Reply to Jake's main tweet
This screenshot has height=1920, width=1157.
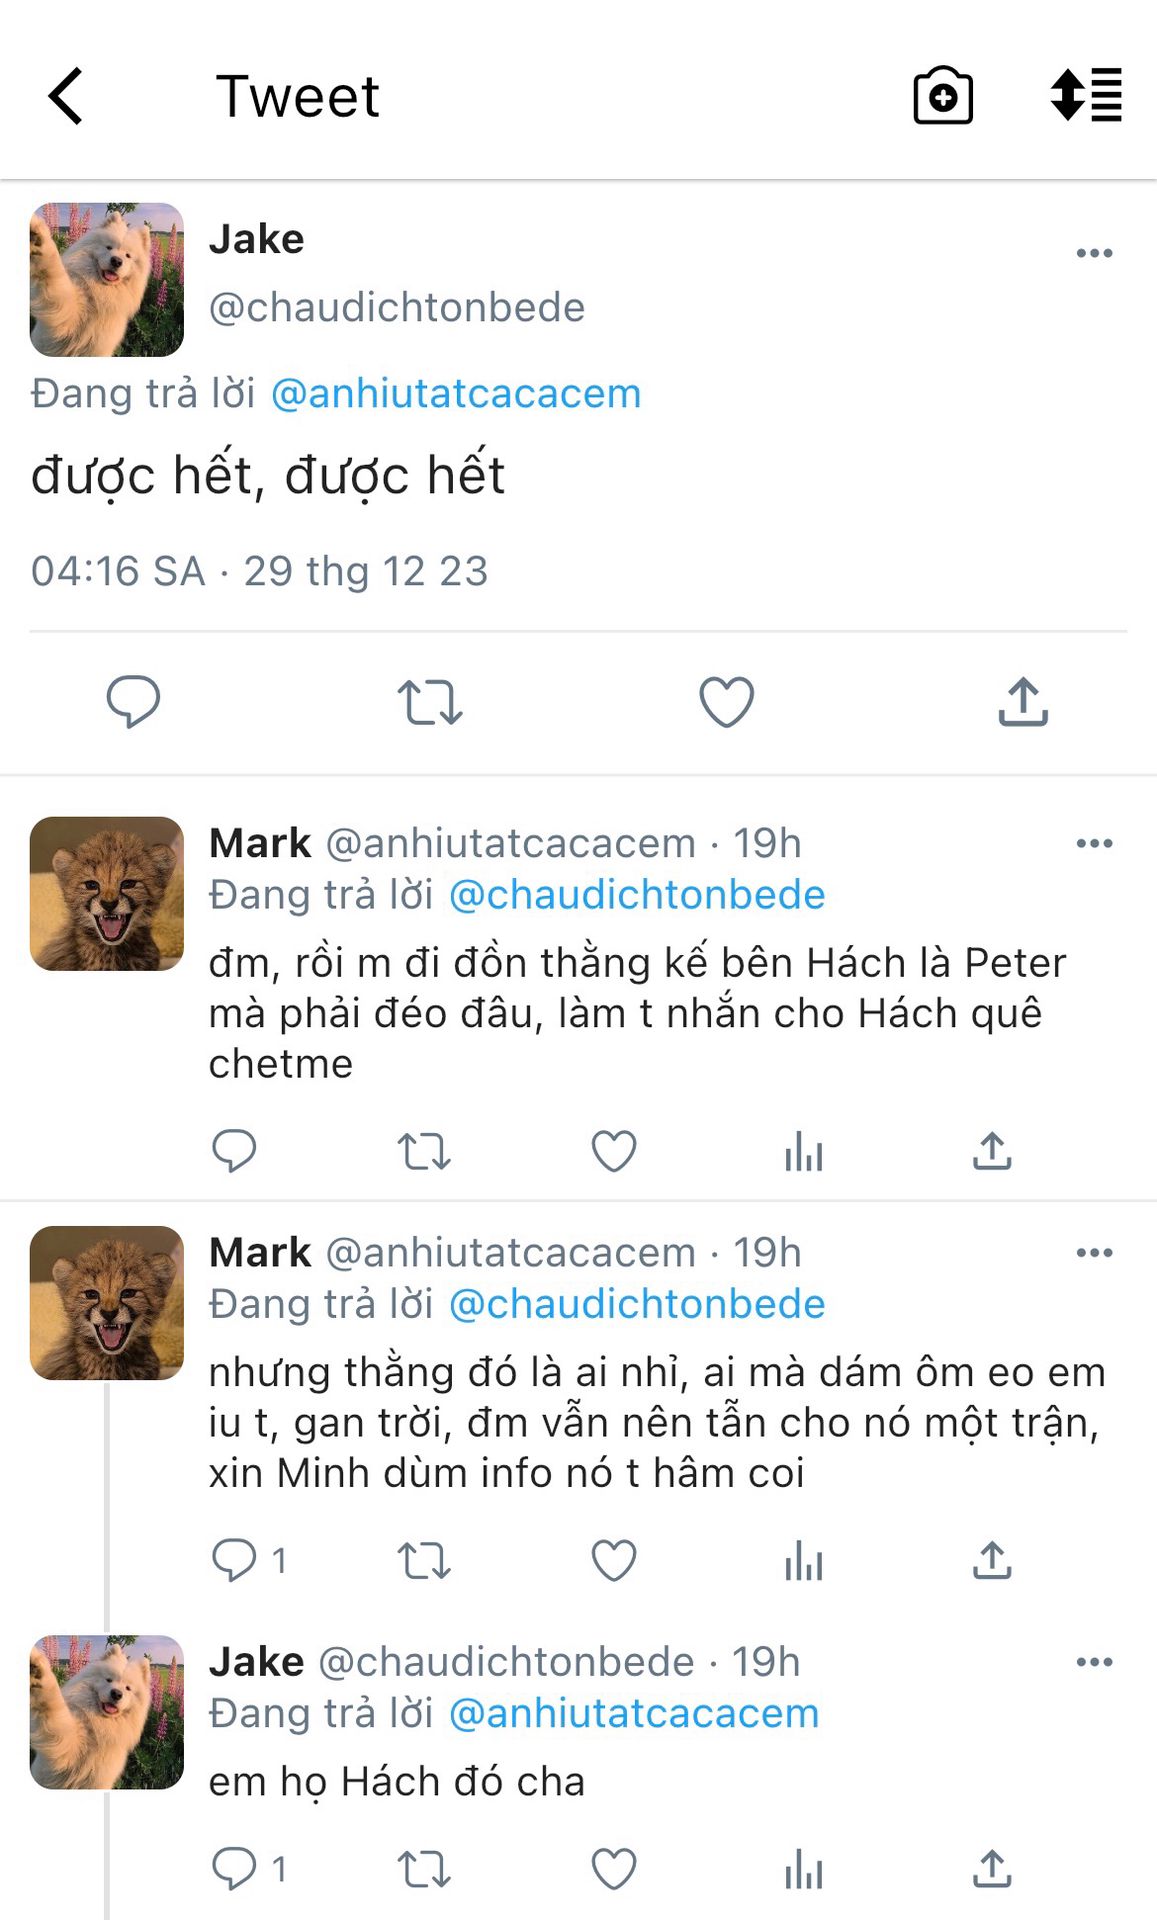133,701
